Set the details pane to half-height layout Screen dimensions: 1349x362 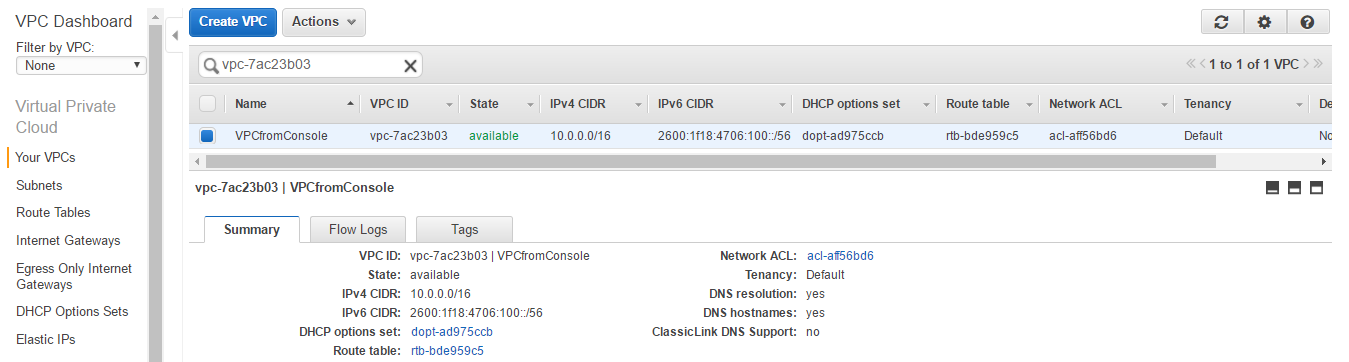[1295, 188]
